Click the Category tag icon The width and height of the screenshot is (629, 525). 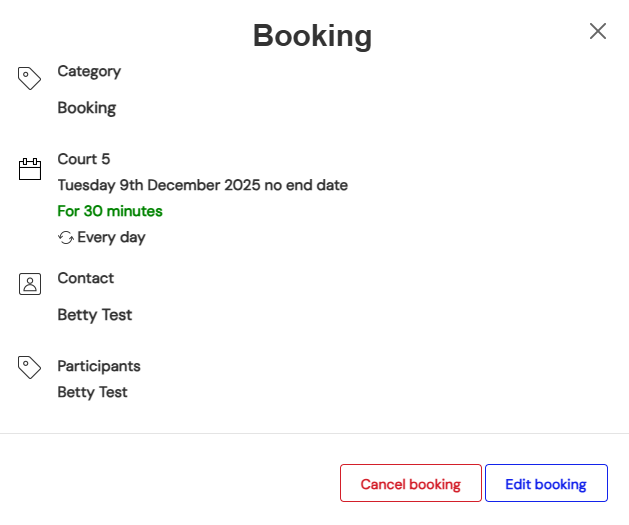[30, 78]
